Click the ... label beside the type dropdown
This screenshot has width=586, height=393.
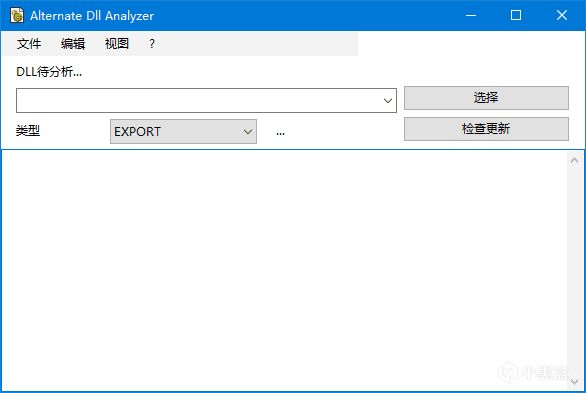tap(280, 133)
